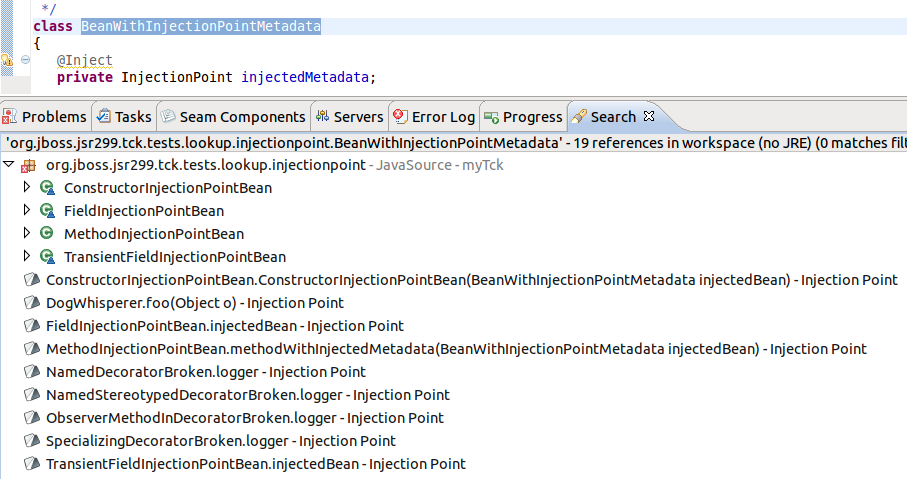Collapse the code fold at @Inject line

[25, 60]
